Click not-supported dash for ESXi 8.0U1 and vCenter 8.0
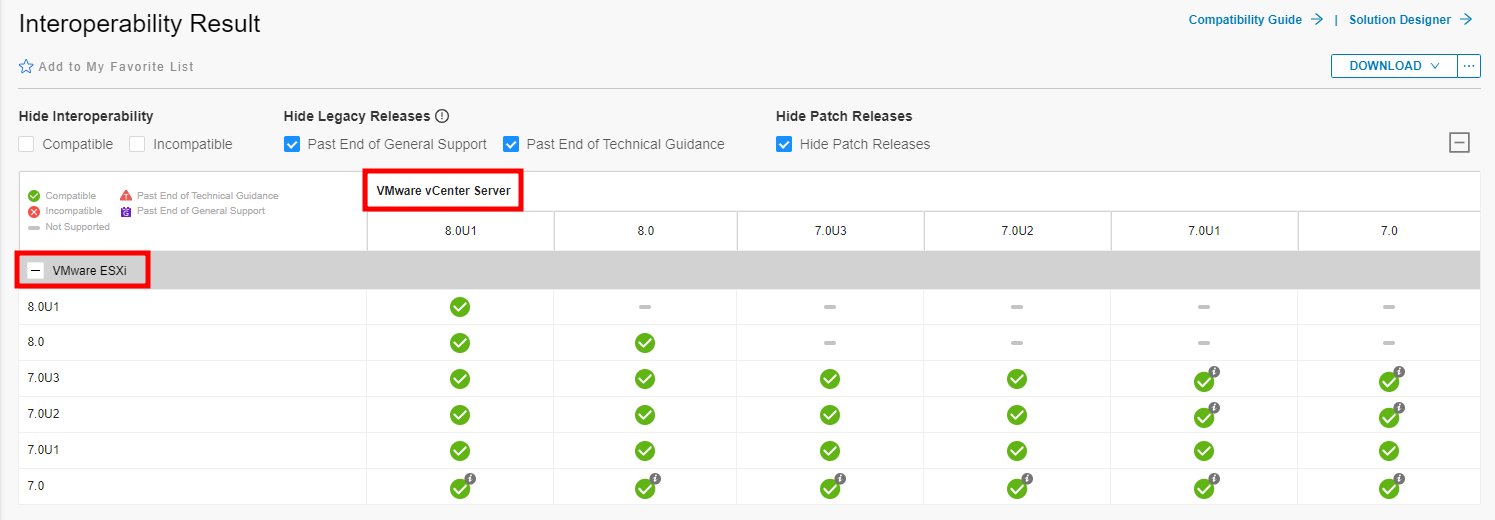Screen dimensions: 1495x520 click(x=645, y=307)
